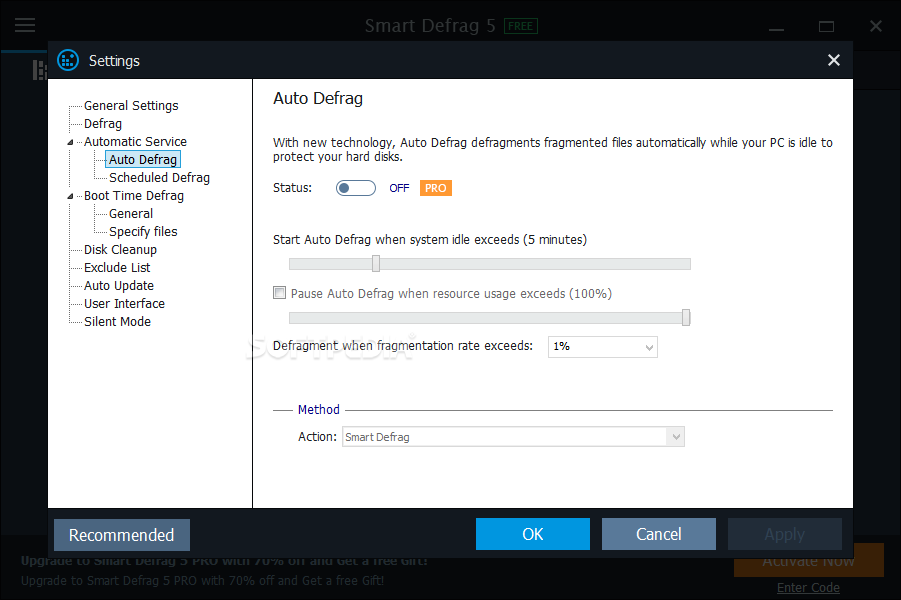Click the Auto Defrag page heading
The height and width of the screenshot is (600, 901).
[318, 98]
